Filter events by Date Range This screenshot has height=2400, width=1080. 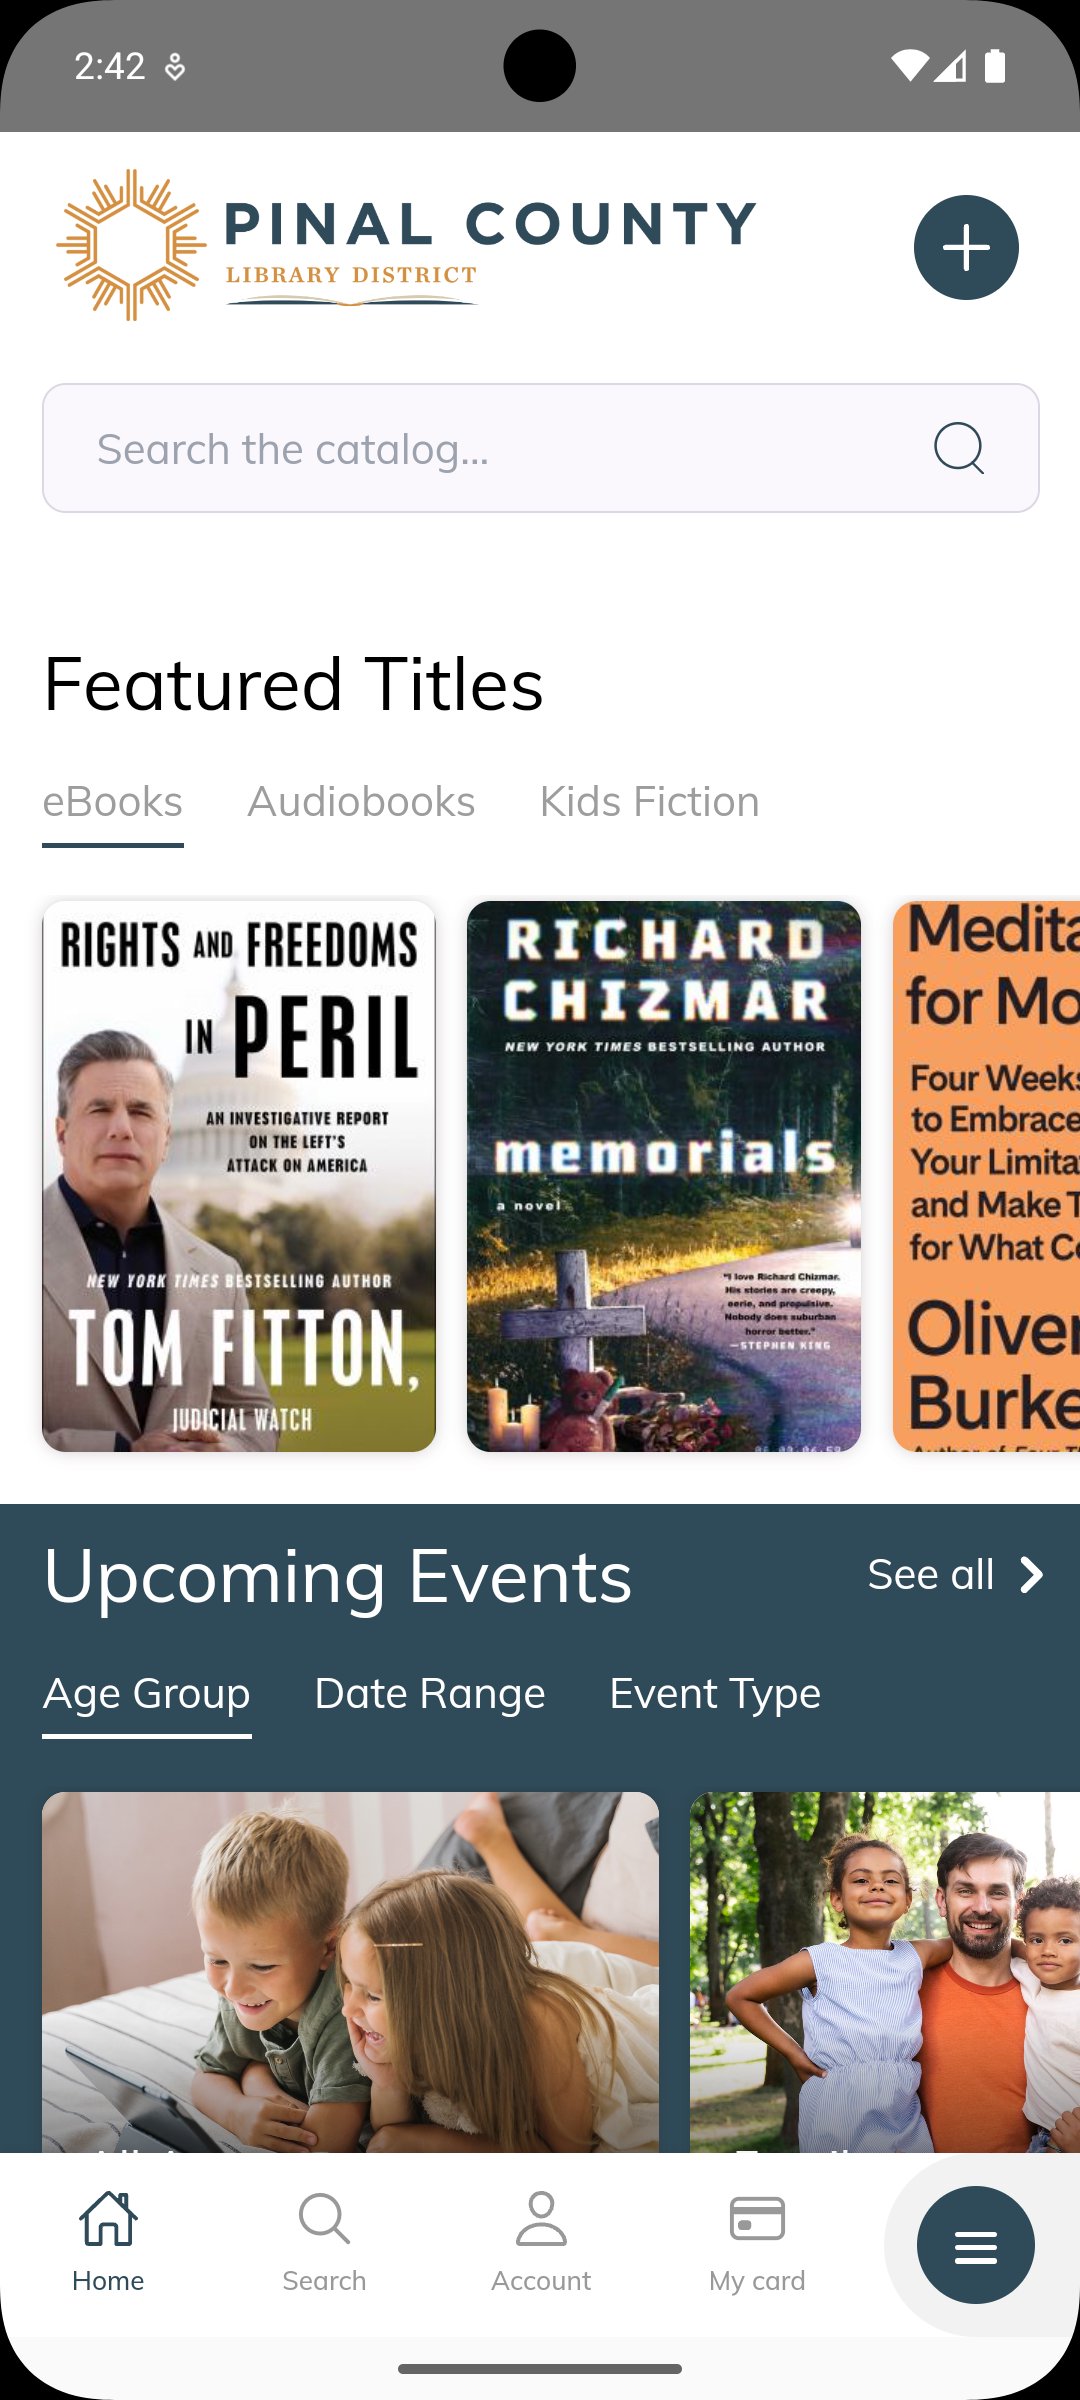click(430, 1694)
